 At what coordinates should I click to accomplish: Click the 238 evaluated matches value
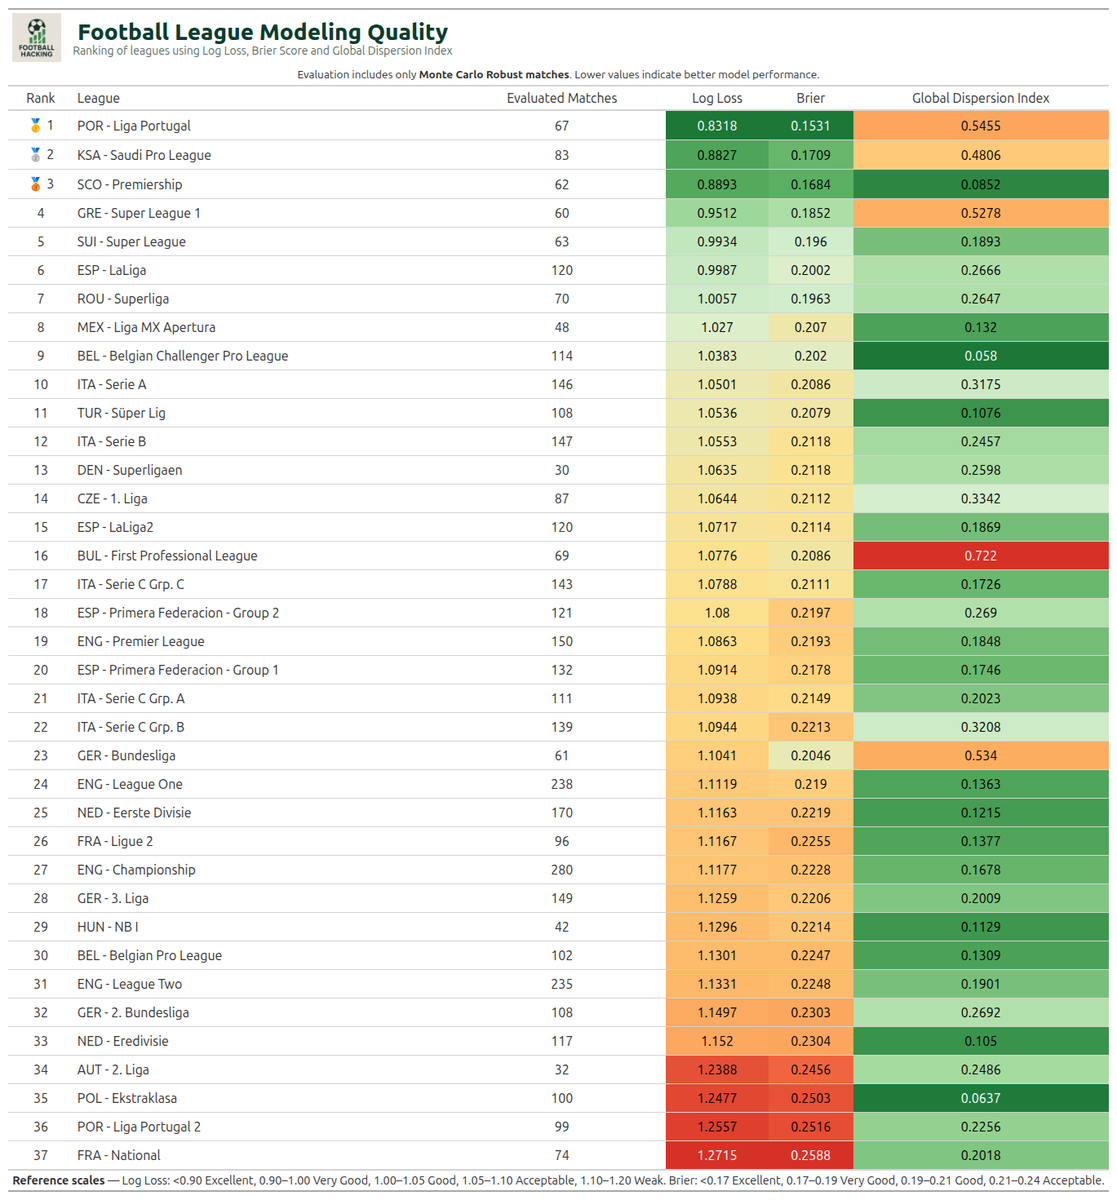coord(562,784)
